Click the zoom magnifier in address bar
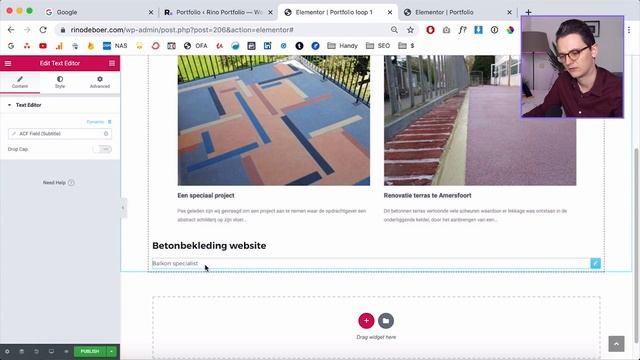Viewport: 640px width, 360px height. point(394,30)
